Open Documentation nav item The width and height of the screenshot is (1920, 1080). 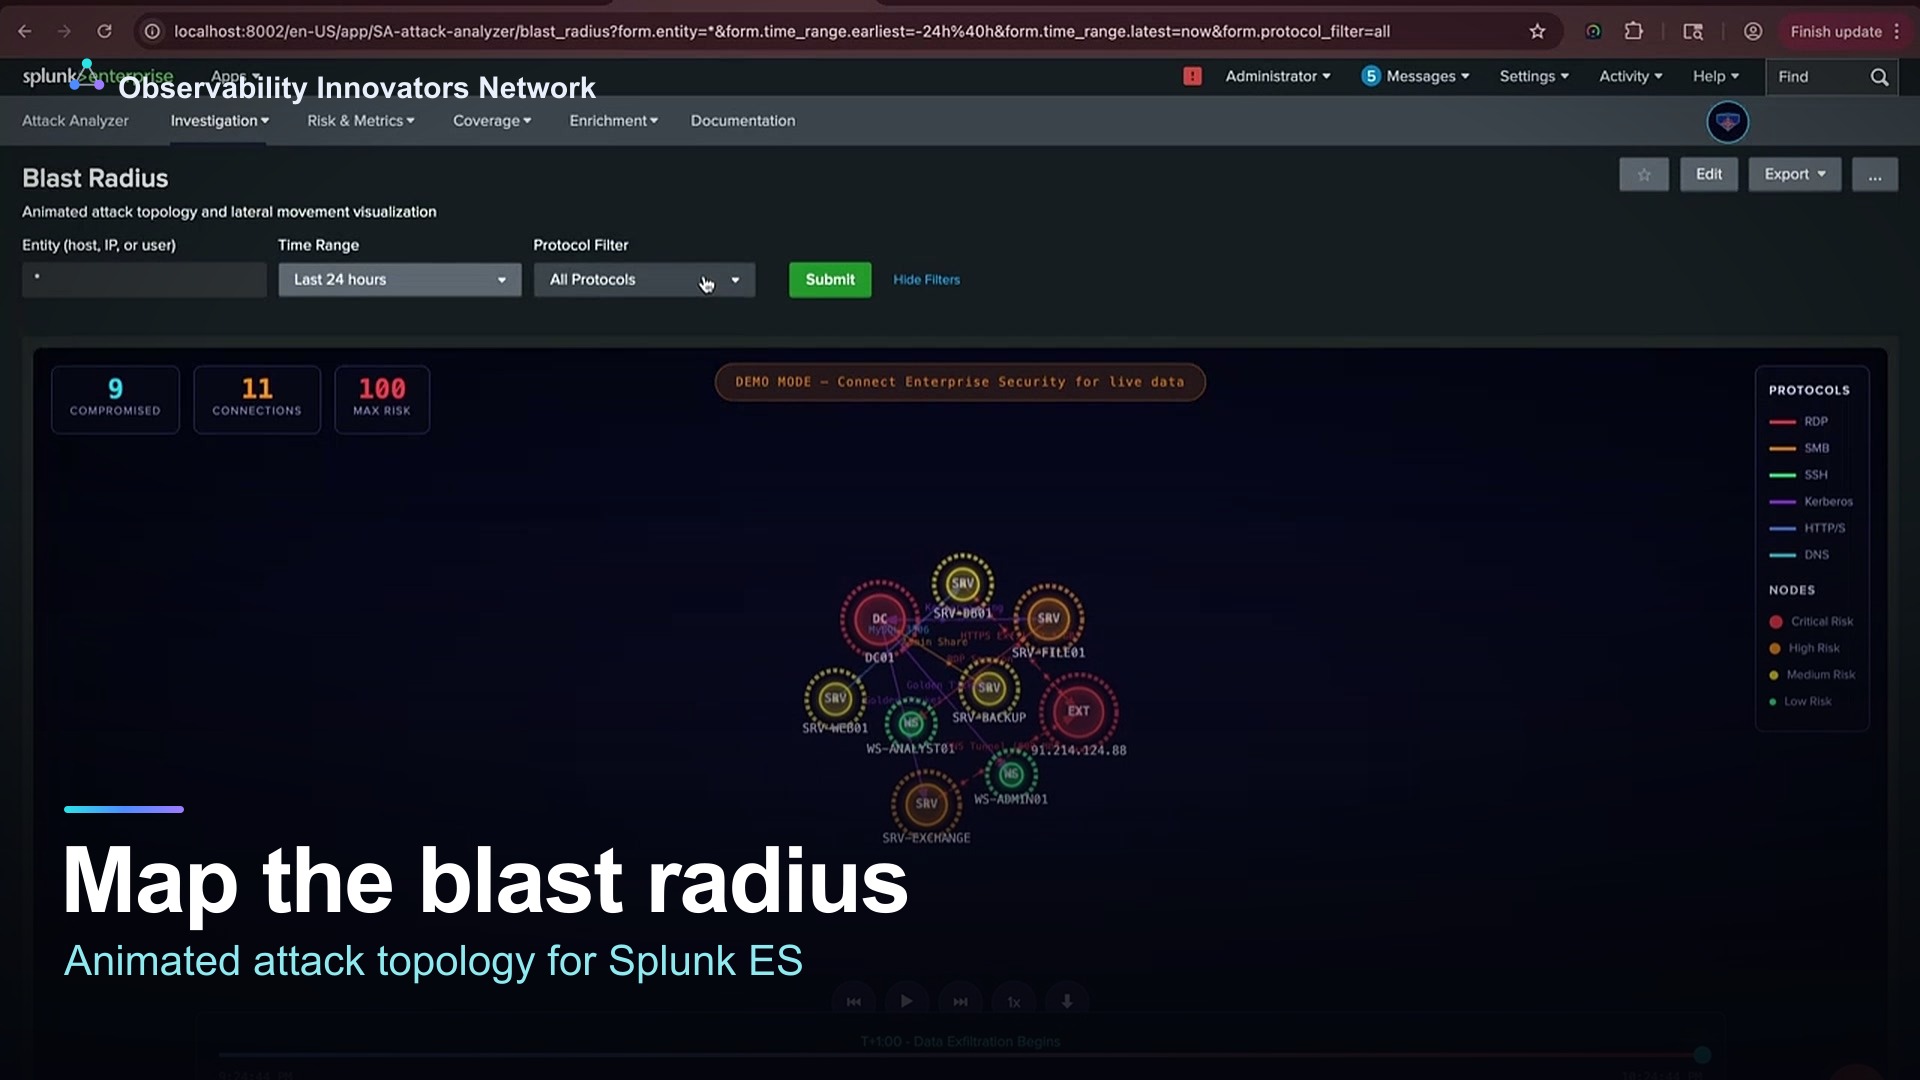[743, 120]
